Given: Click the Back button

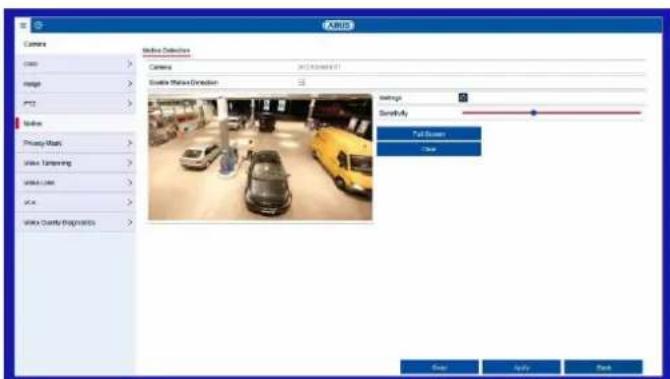Looking at the screenshot, I should pyautogui.click(x=603, y=367).
